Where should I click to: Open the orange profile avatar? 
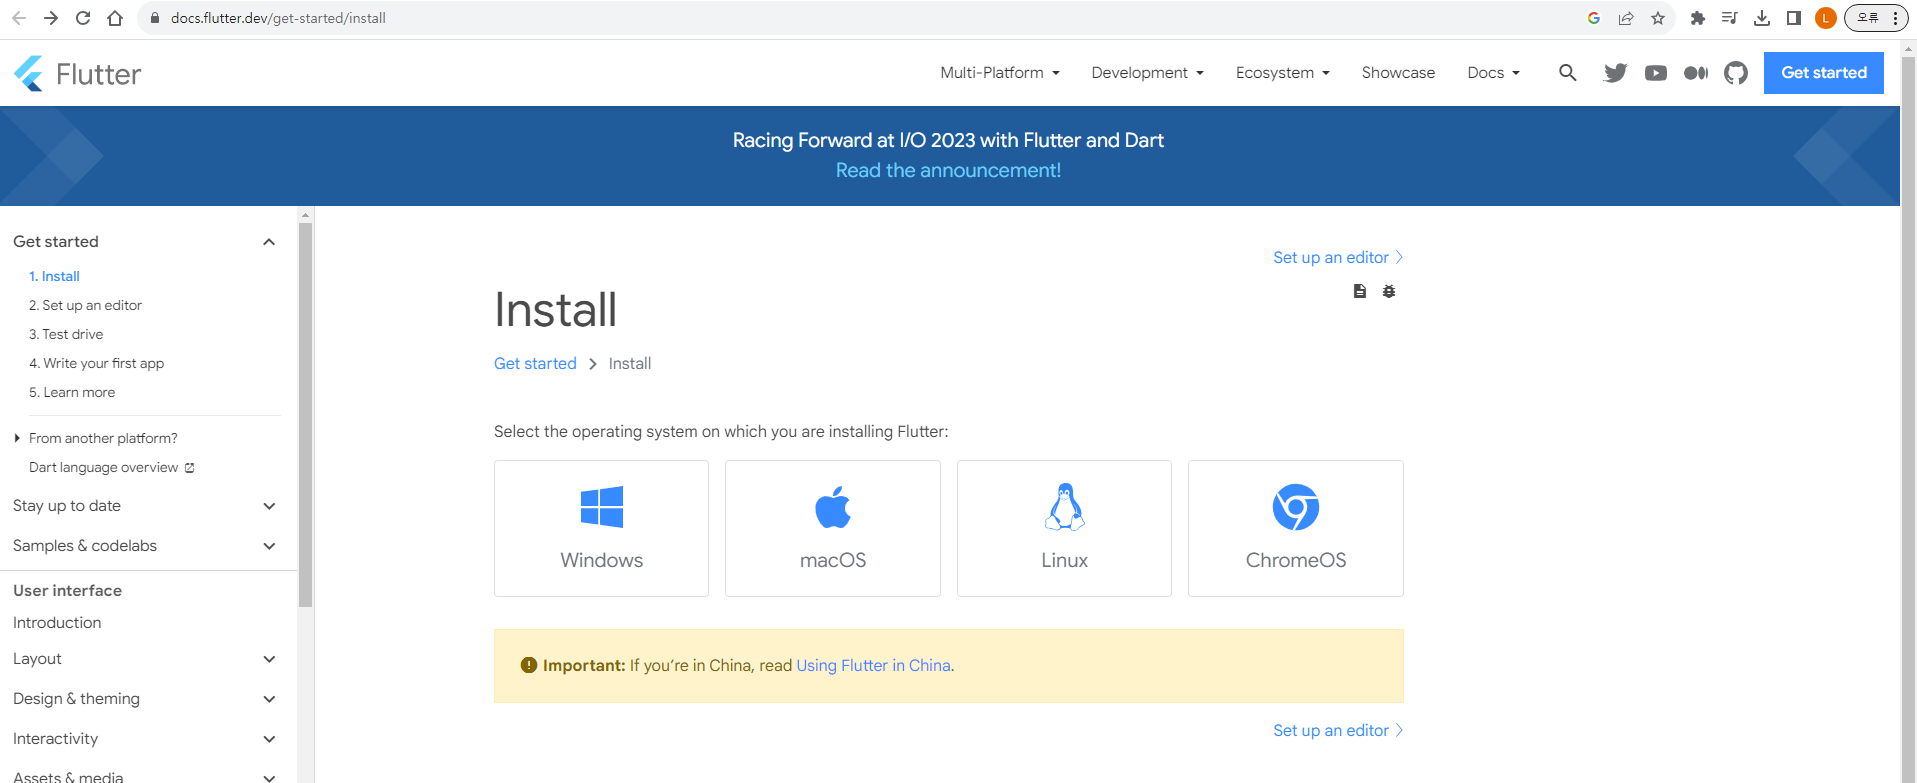tap(1826, 18)
